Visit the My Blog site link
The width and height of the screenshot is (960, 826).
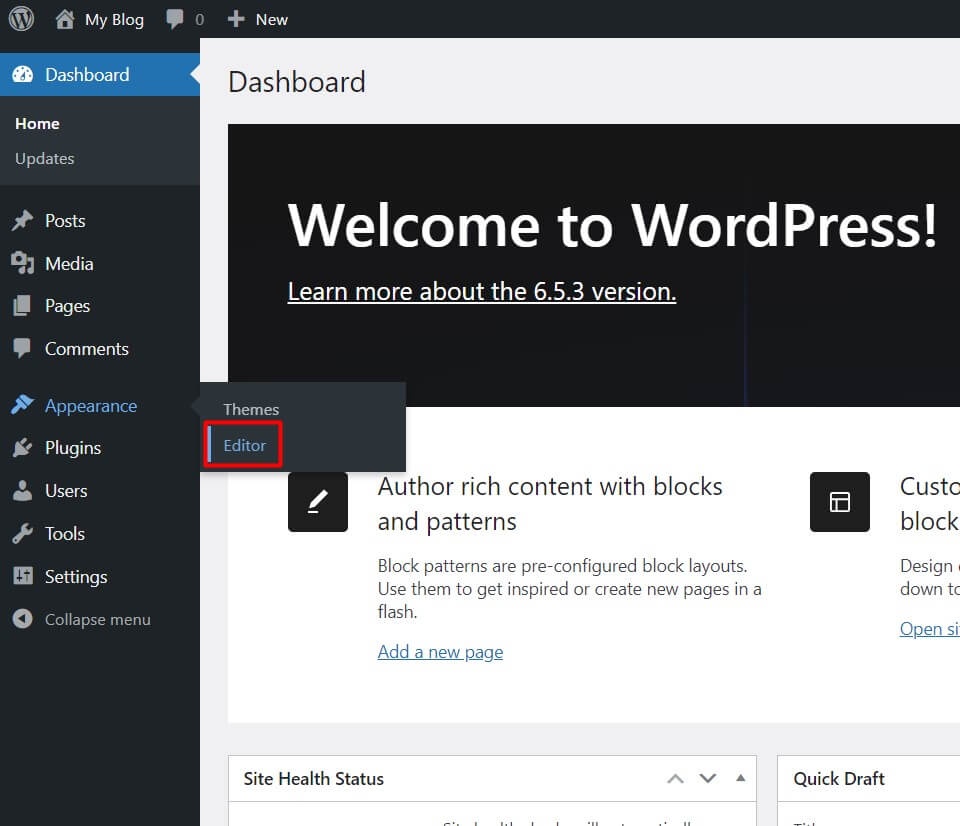114,20
